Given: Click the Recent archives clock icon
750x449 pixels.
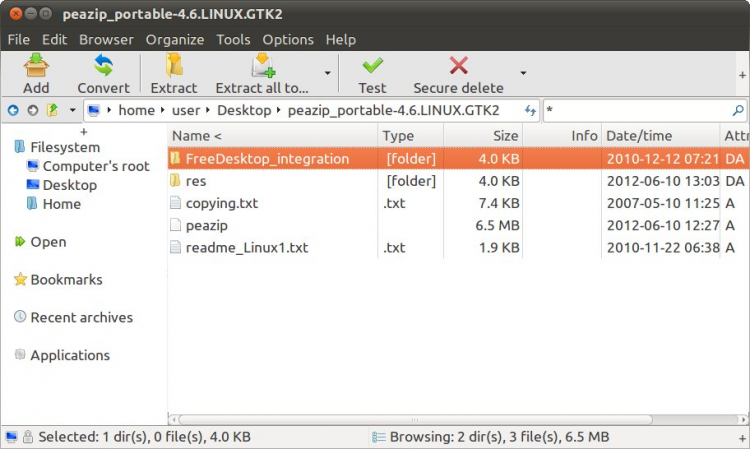Looking at the screenshot, I should pos(20,317).
